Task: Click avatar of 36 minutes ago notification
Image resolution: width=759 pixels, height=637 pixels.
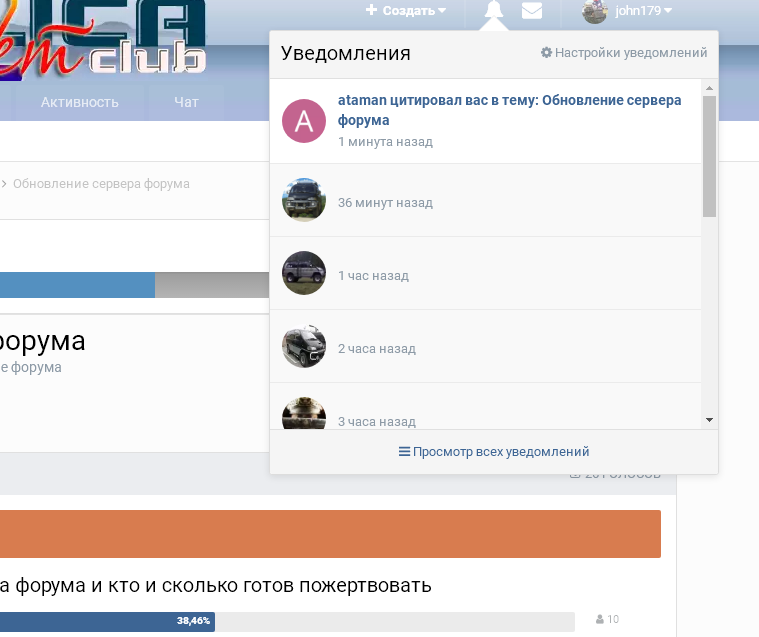Action: (x=304, y=200)
